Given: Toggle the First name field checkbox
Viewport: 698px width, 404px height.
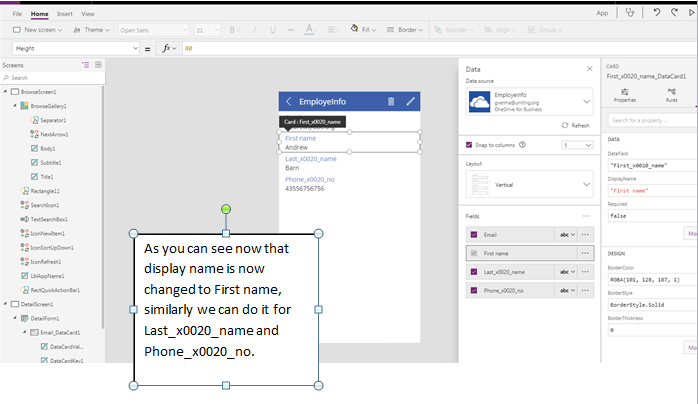Looking at the screenshot, I should pos(474,253).
